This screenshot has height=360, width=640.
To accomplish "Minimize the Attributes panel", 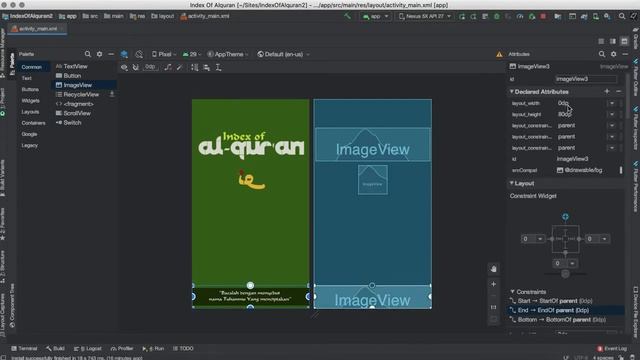I will tap(625, 54).
